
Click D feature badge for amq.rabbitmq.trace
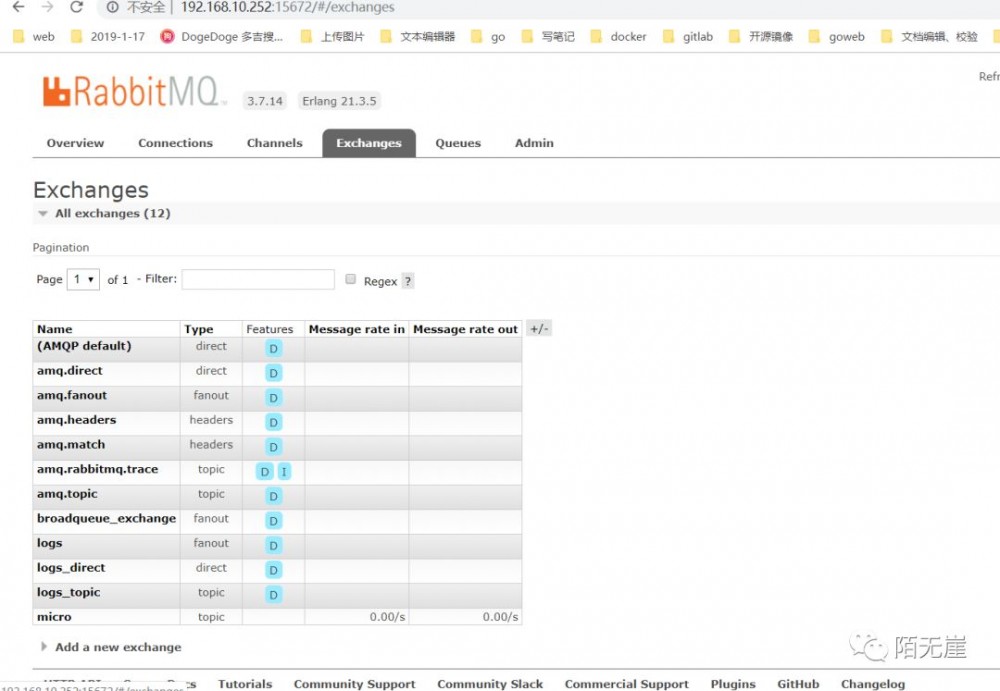tap(264, 472)
